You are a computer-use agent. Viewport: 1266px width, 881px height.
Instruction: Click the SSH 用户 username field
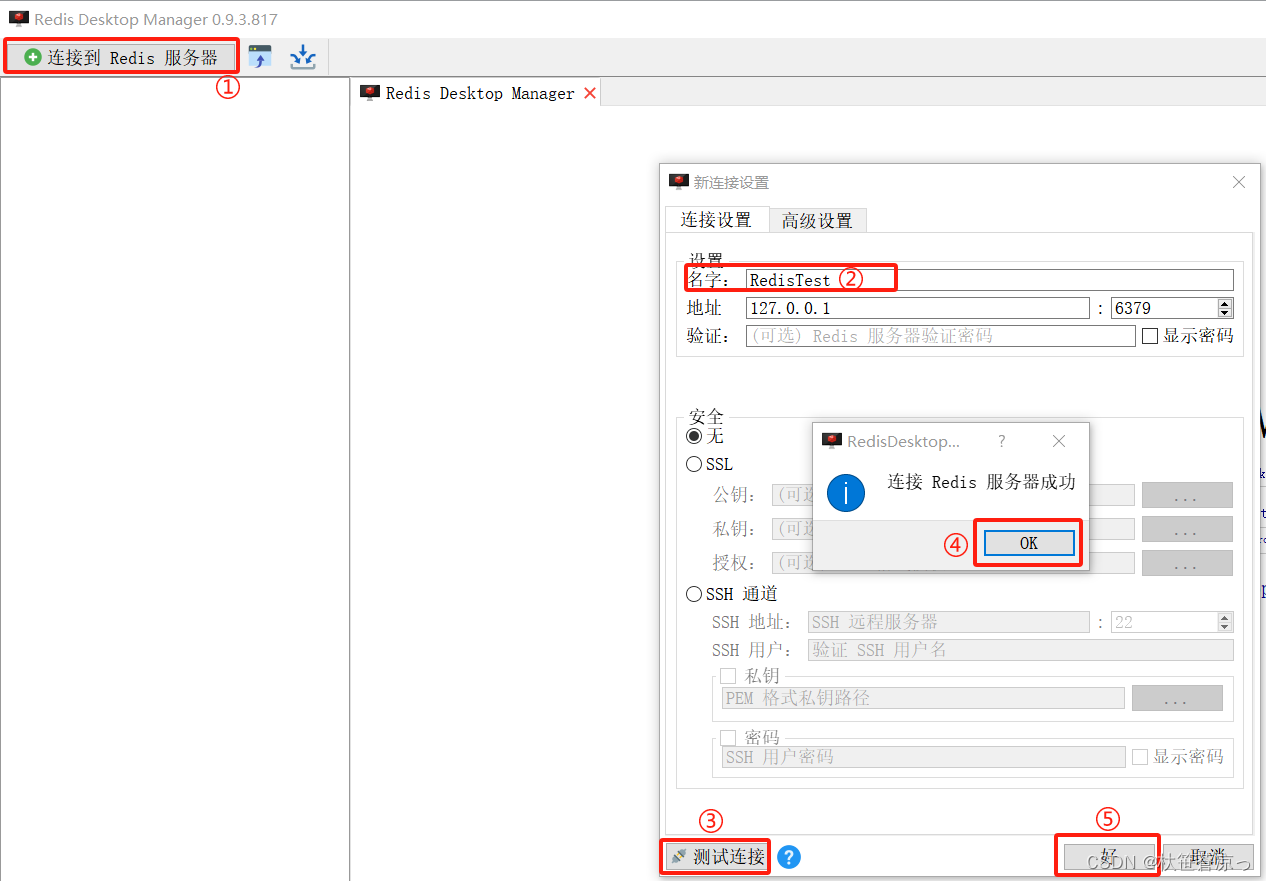(x=1020, y=650)
